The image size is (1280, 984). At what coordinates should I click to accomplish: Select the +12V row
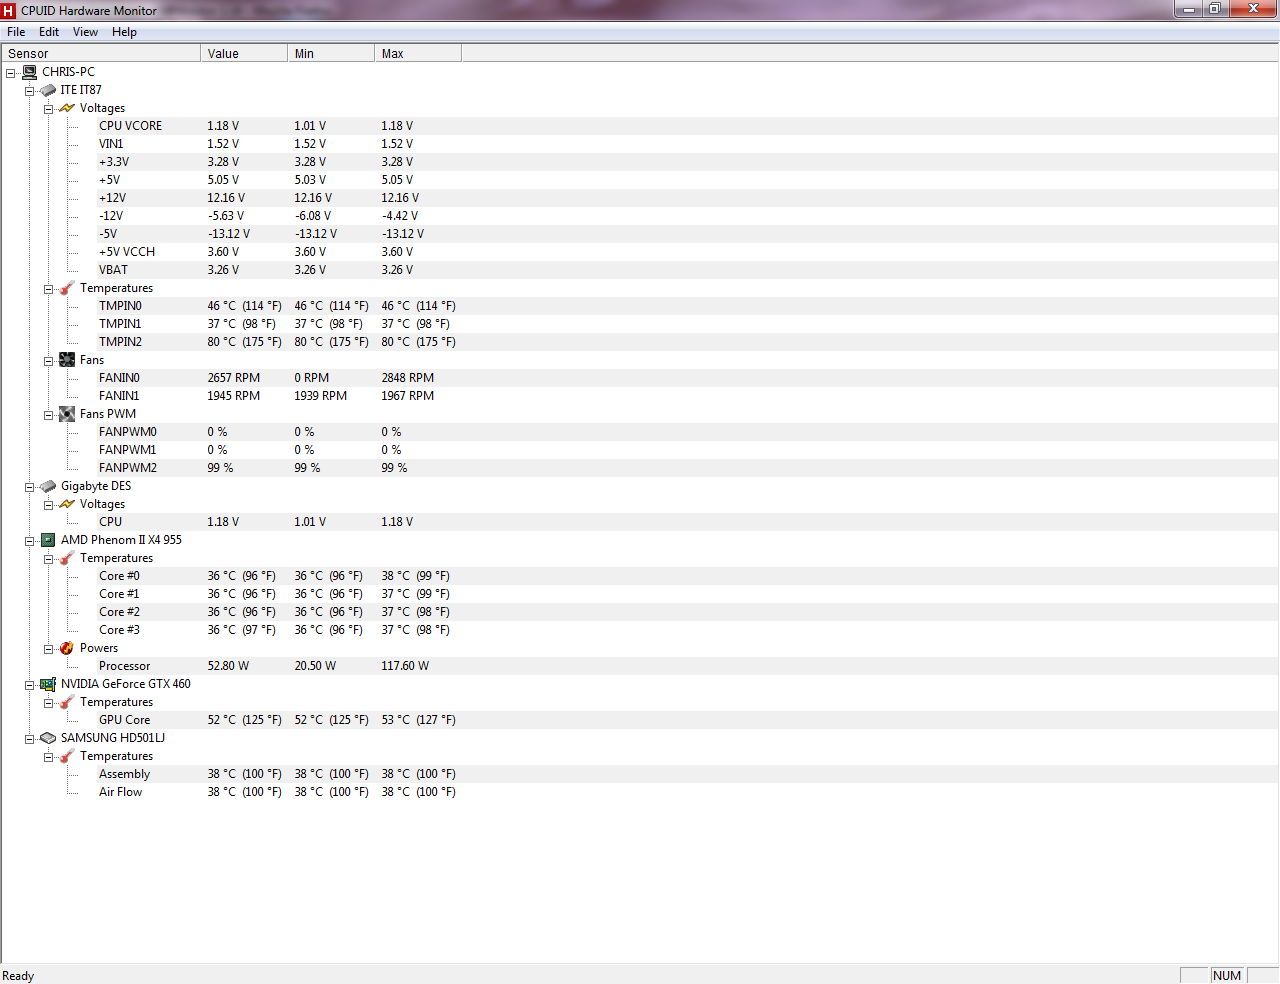640,198
